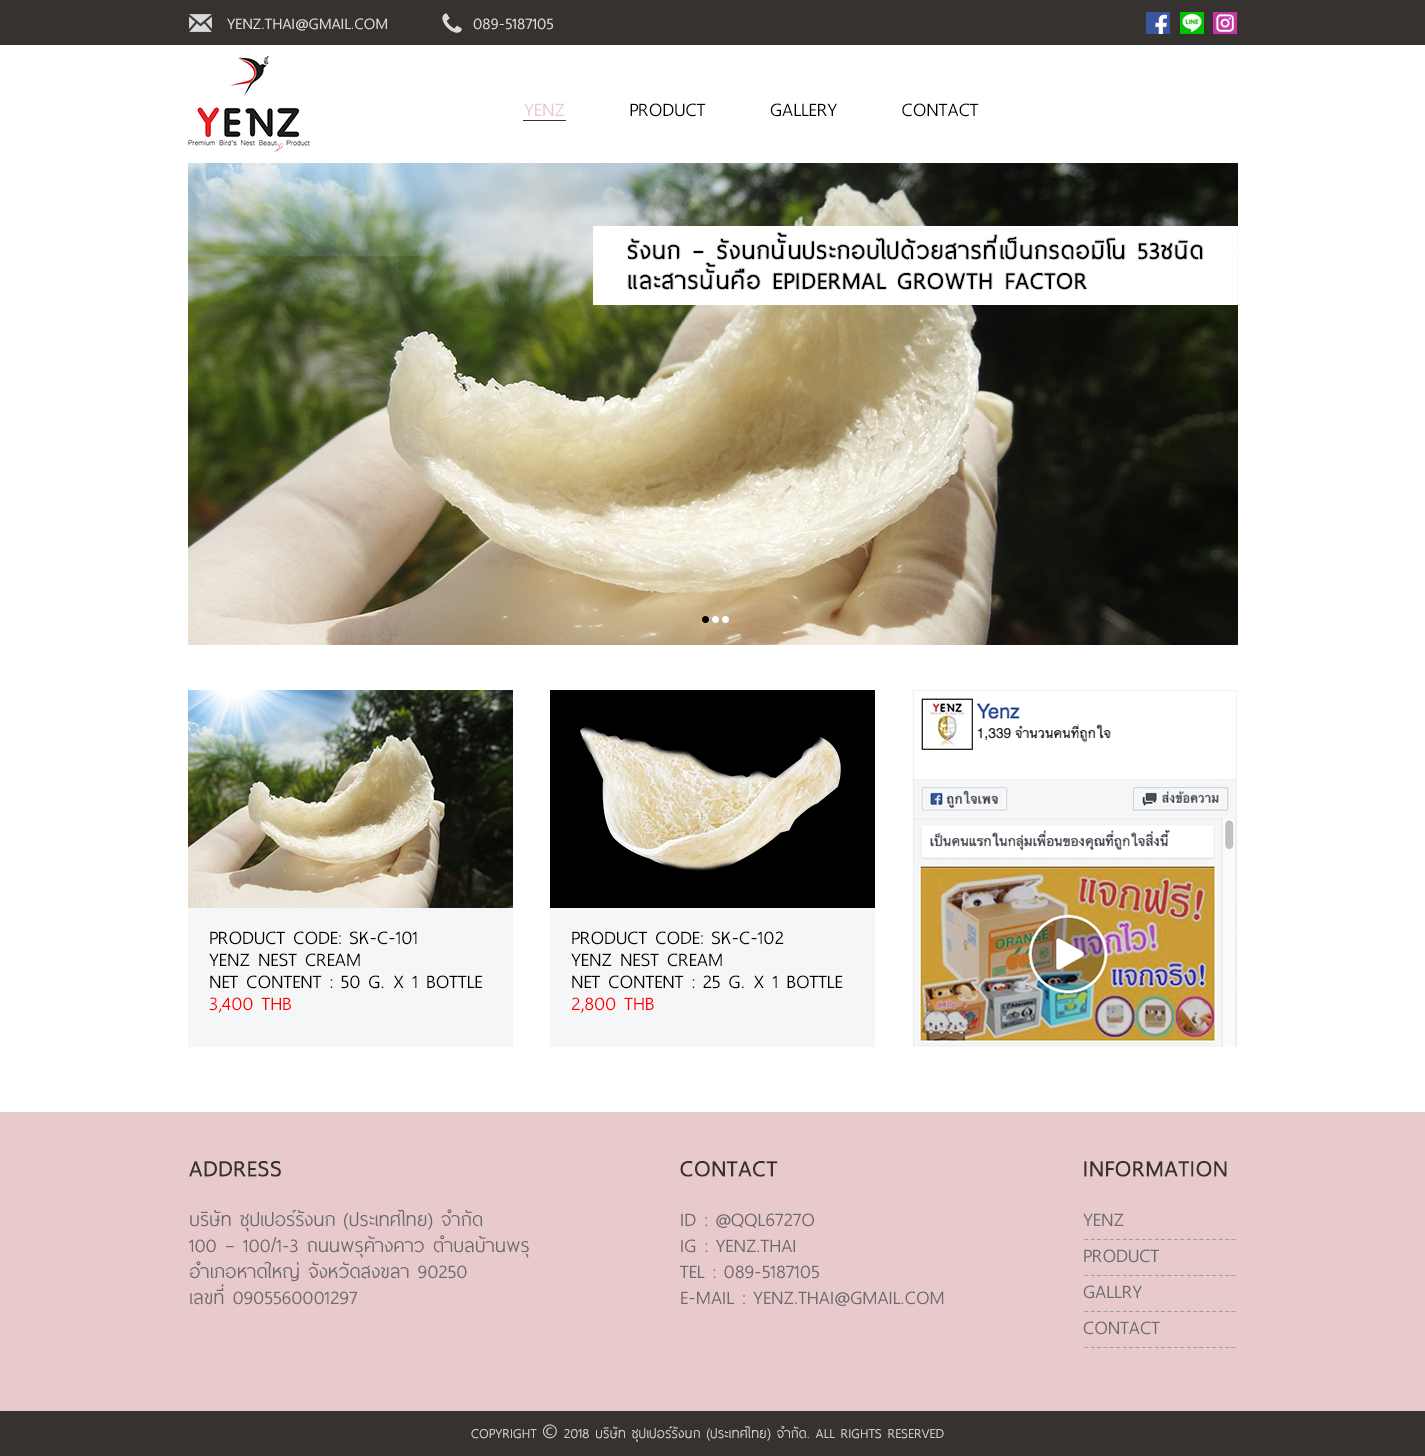This screenshot has width=1425, height=1456.
Task: Open the SK-C-102 product image
Action: coord(712,799)
